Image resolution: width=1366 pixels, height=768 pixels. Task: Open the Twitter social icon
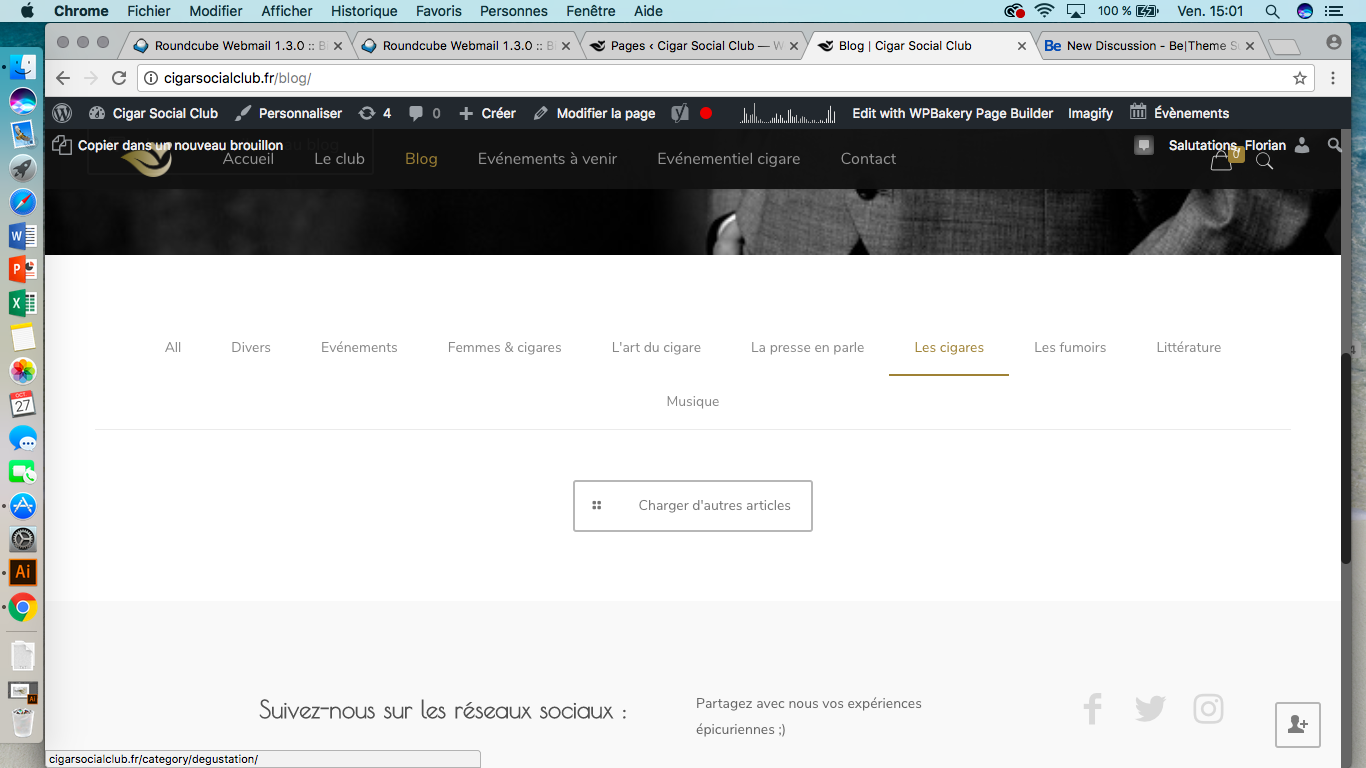pyautogui.click(x=1151, y=709)
